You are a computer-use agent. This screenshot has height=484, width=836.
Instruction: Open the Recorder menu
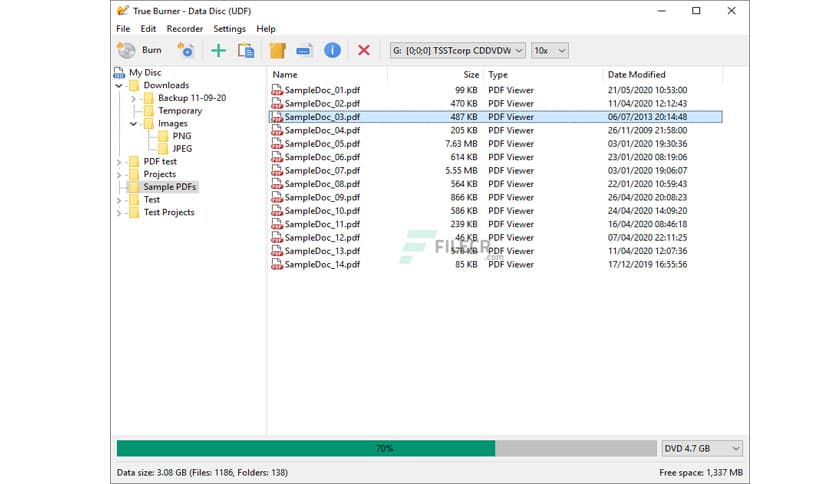pyautogui.click(x=184, y=29)
